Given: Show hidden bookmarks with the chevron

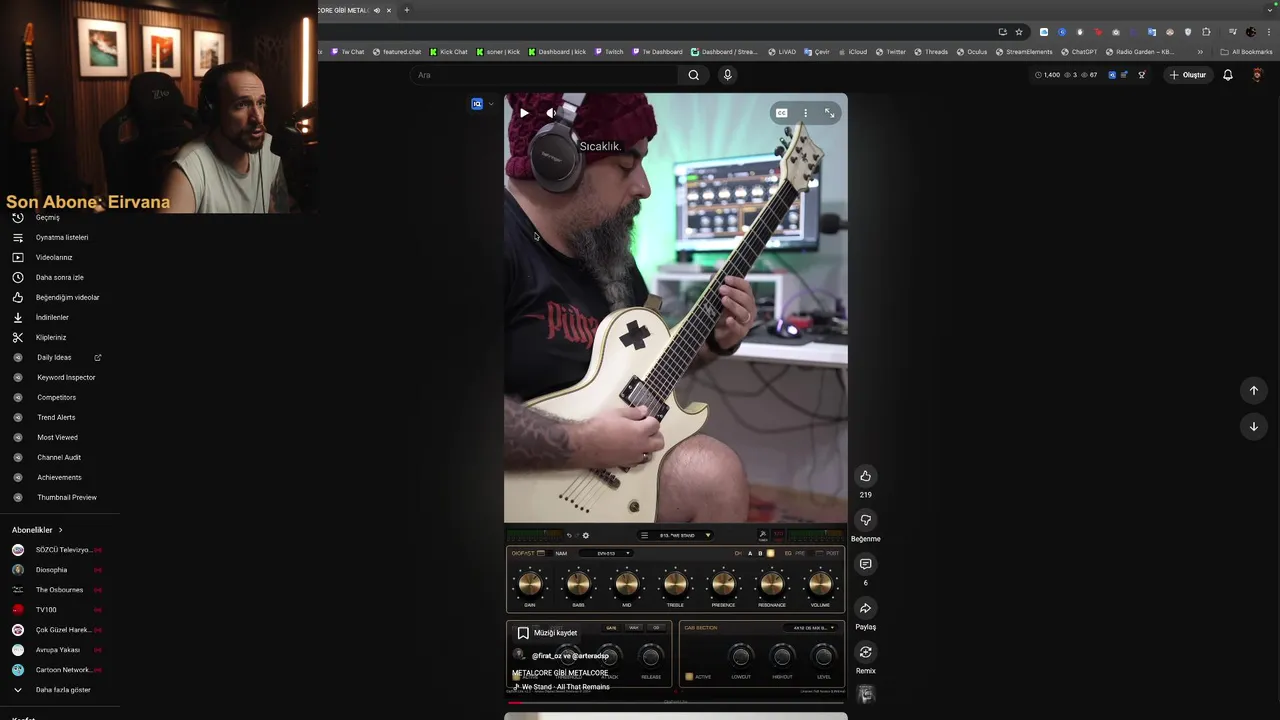Looking at the screenshot, I should 1200,52.
